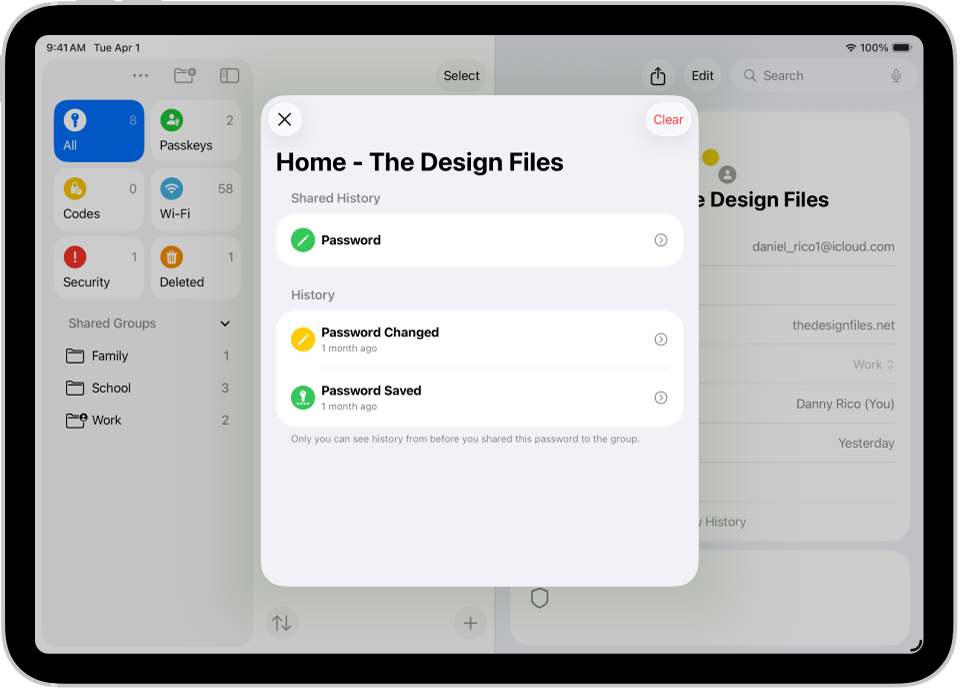Open the Password Saved history entry
This screenshot has height=690, width=960.
point(479,398)
